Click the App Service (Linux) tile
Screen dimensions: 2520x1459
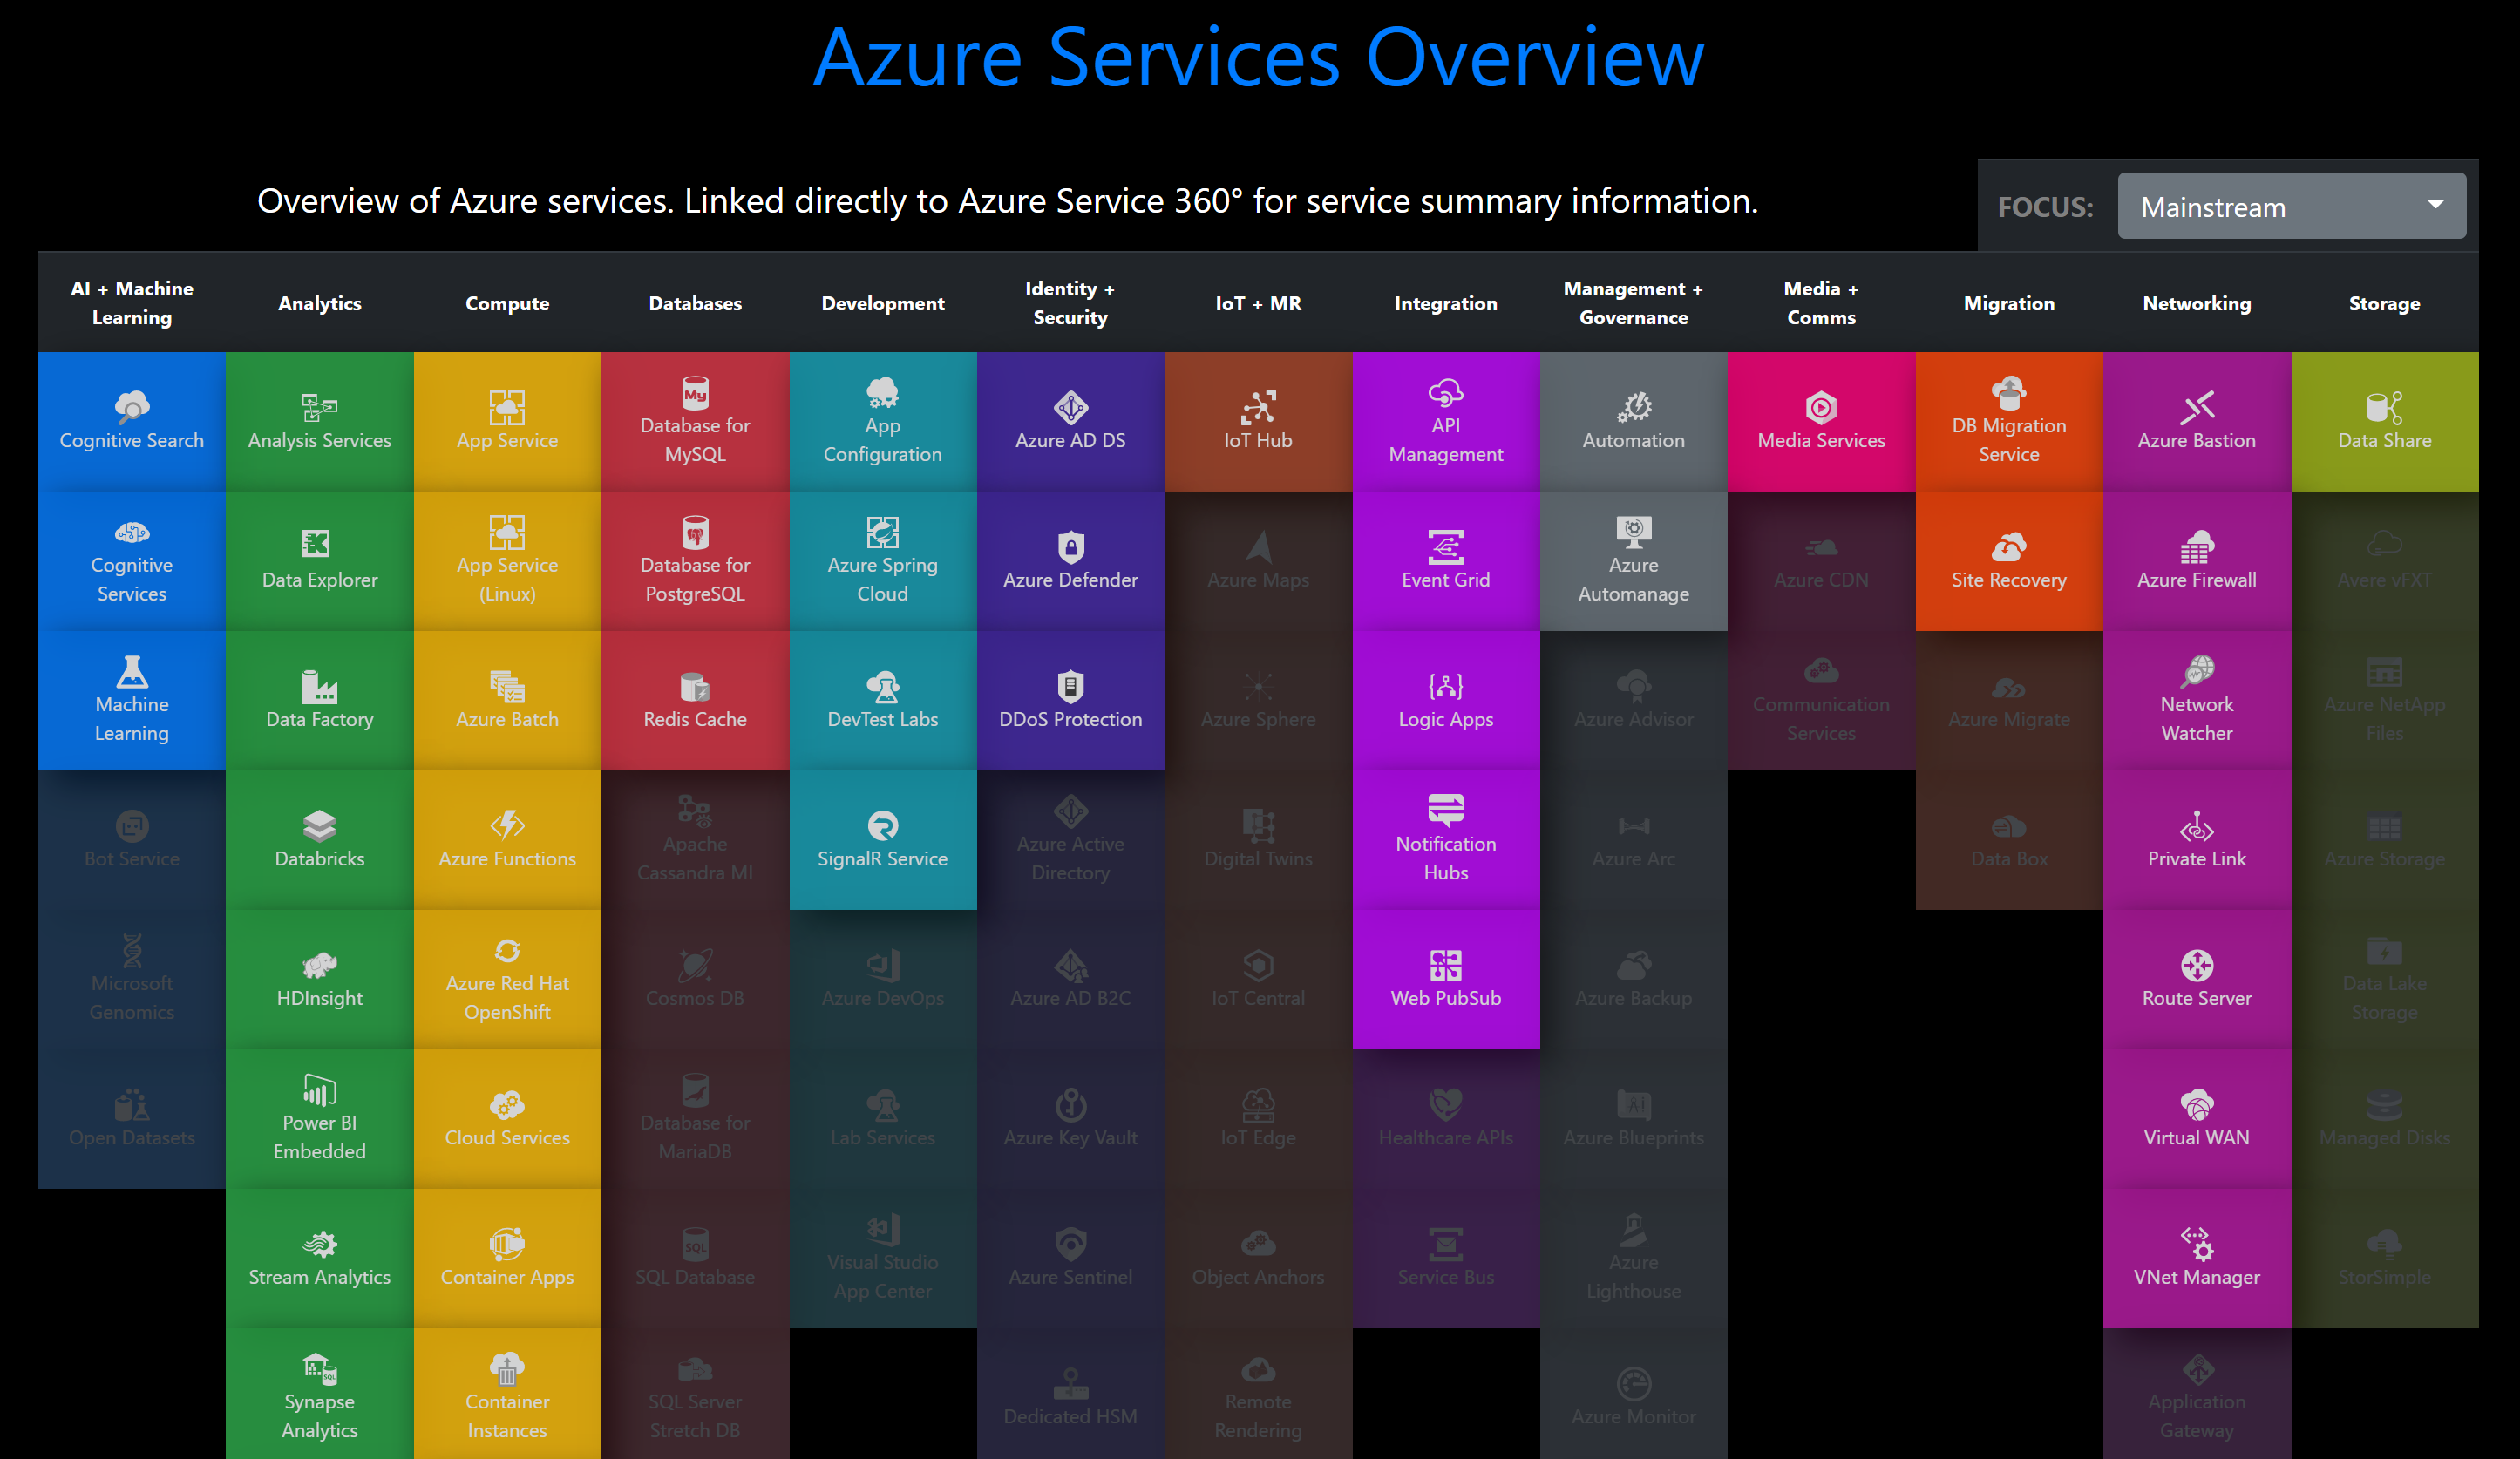(x=507, y=561)
